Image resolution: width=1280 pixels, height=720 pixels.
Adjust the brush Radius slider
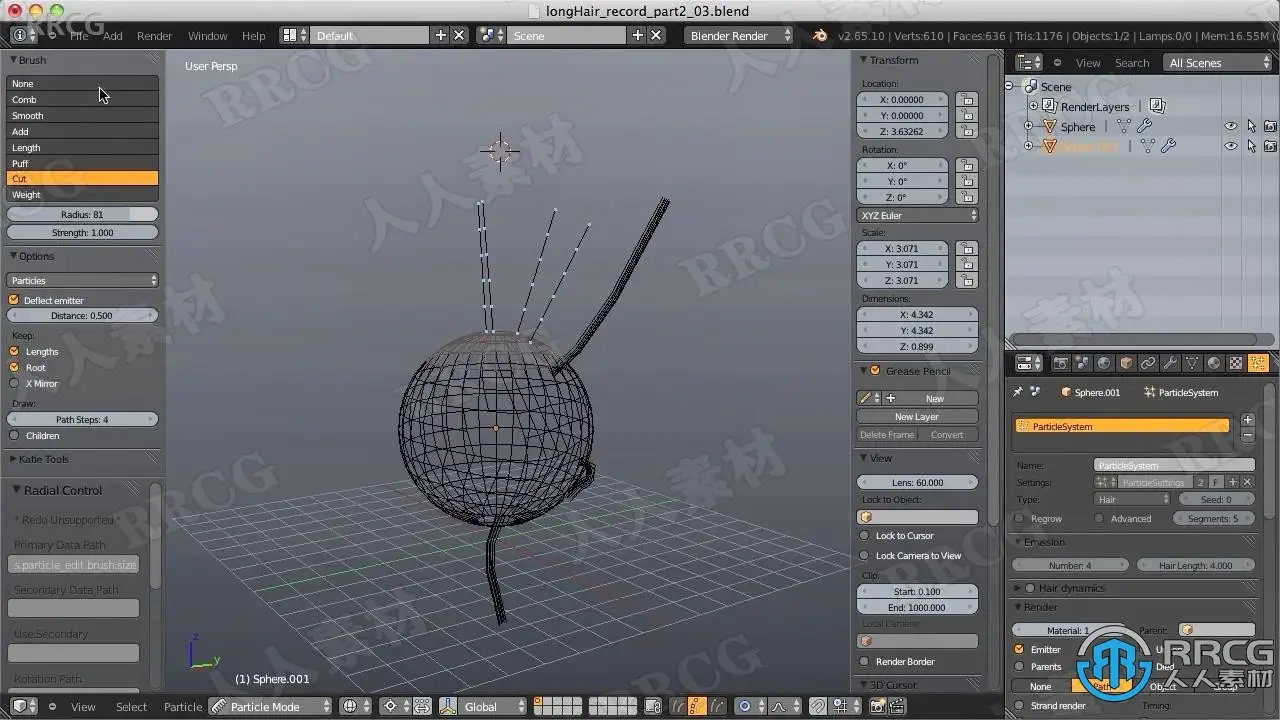tap(82, 214)
